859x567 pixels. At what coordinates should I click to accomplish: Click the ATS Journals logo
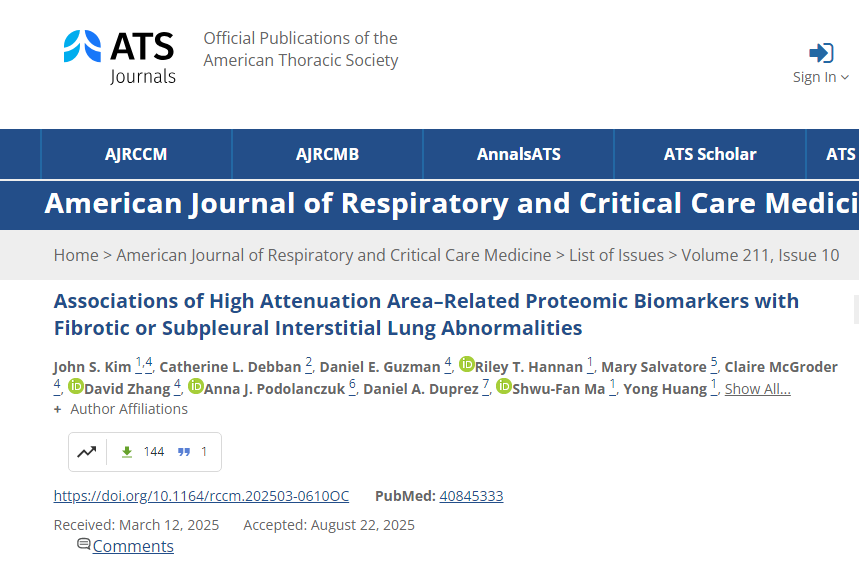pos(119,56)
